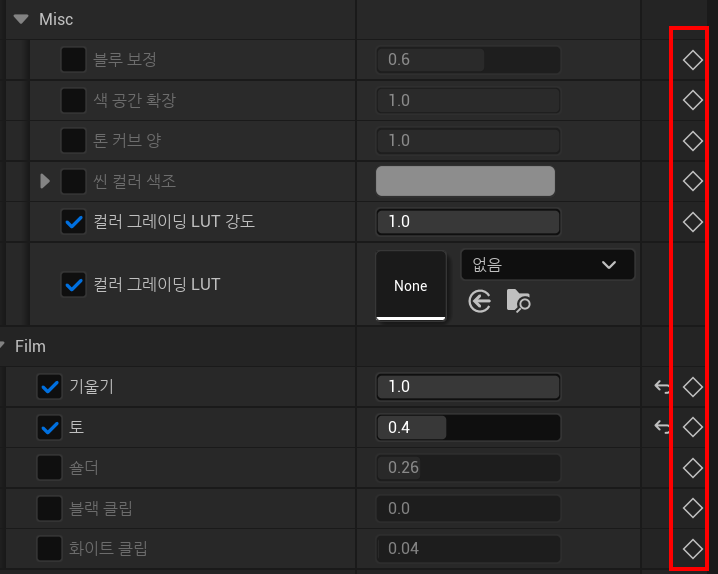Enable the 블루 보정 override checkbox
Viewport: 718px width, 574px height.
pyautogui.click(x=73, y=60)
